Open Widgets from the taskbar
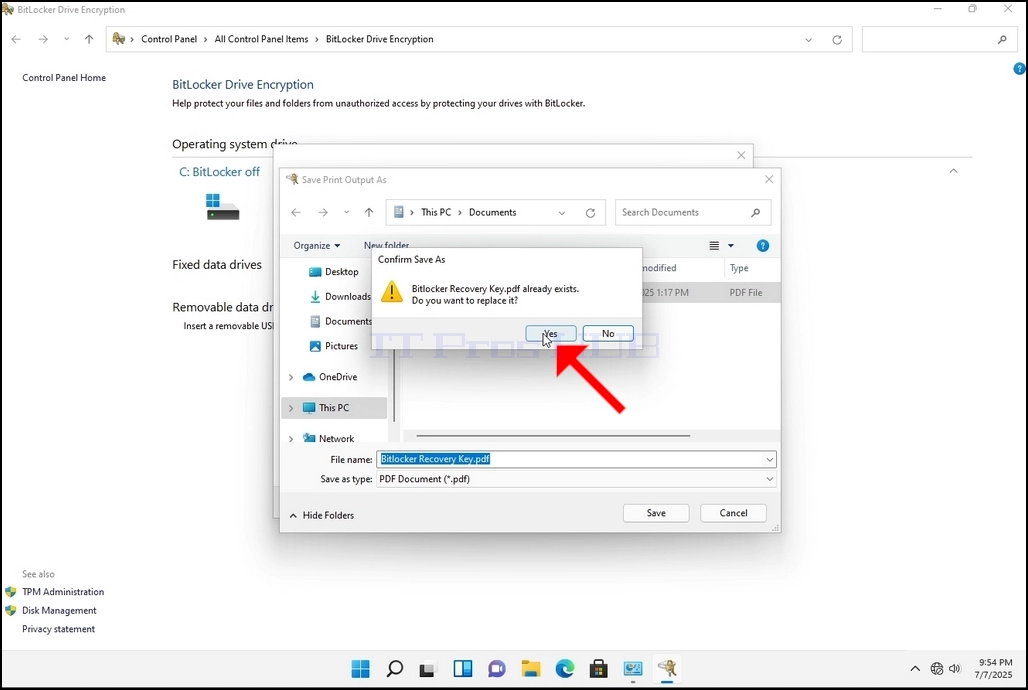Screen dimensions: 1028x690 point(462,668)
